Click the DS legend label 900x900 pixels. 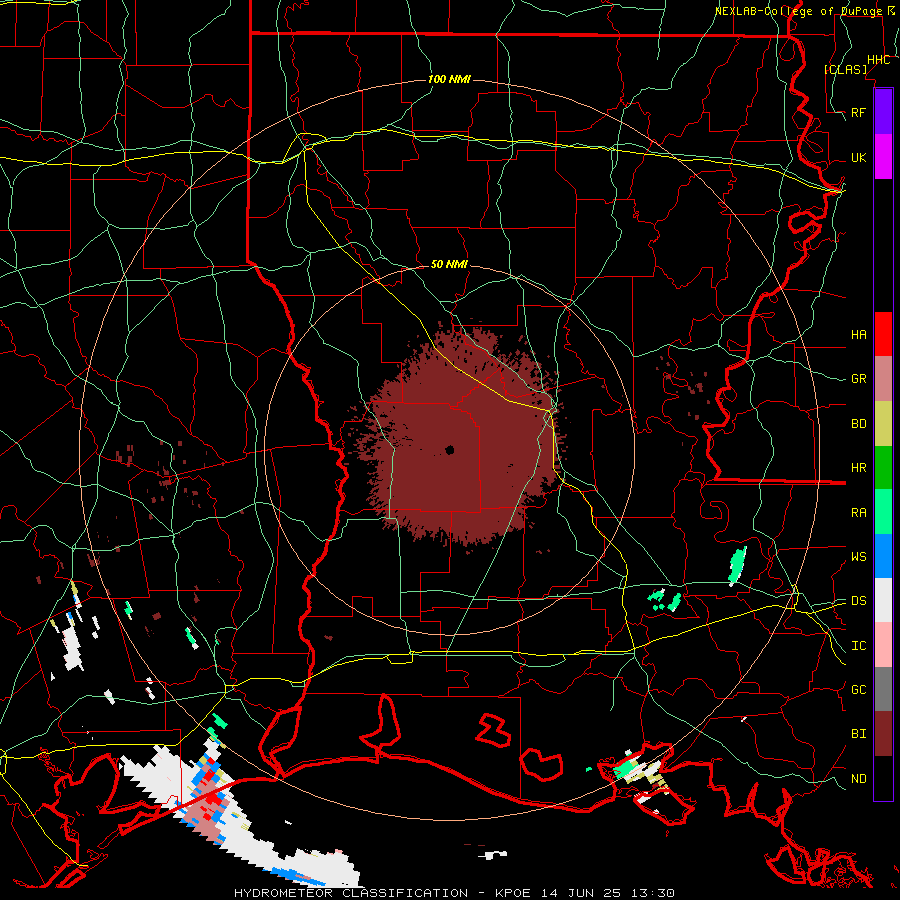coord(858,601)
